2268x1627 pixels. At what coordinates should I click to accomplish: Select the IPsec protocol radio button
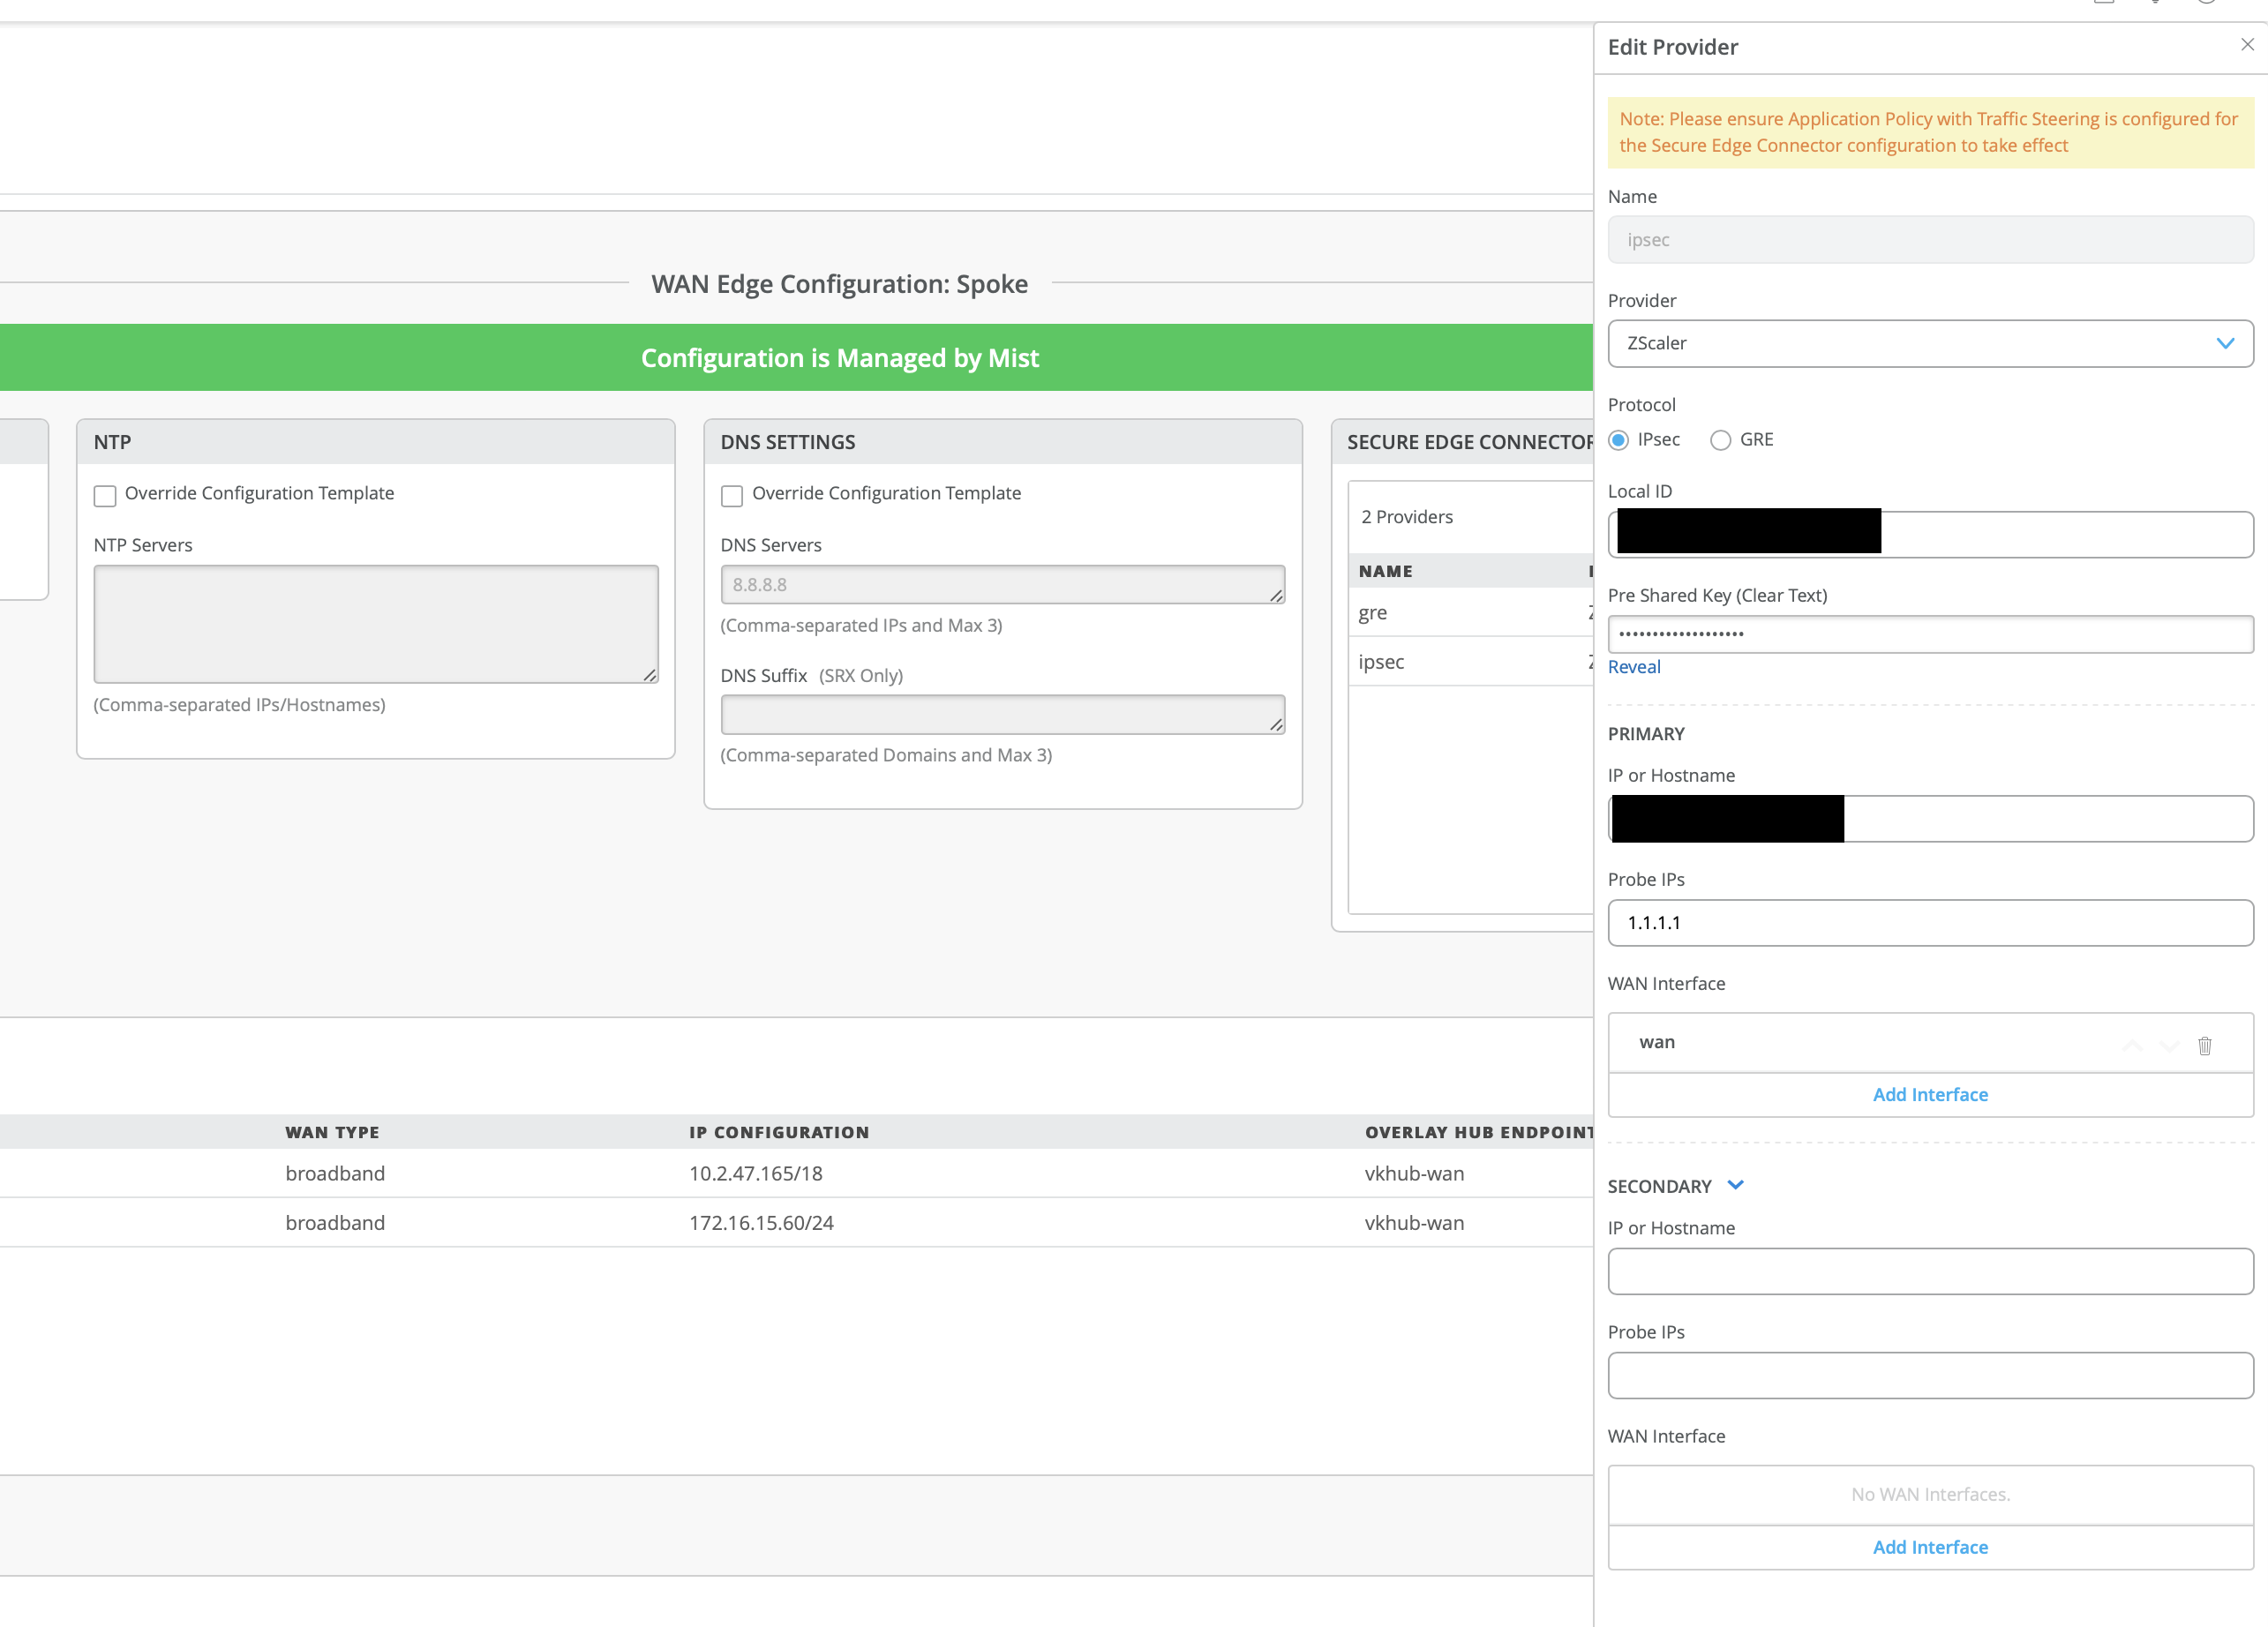click(x=1619, y=440)
